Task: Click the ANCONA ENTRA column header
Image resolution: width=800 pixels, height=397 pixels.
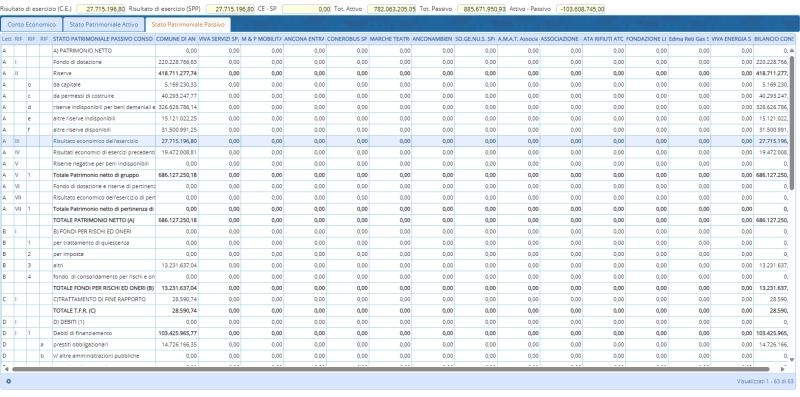Action: tap(305, 39)
